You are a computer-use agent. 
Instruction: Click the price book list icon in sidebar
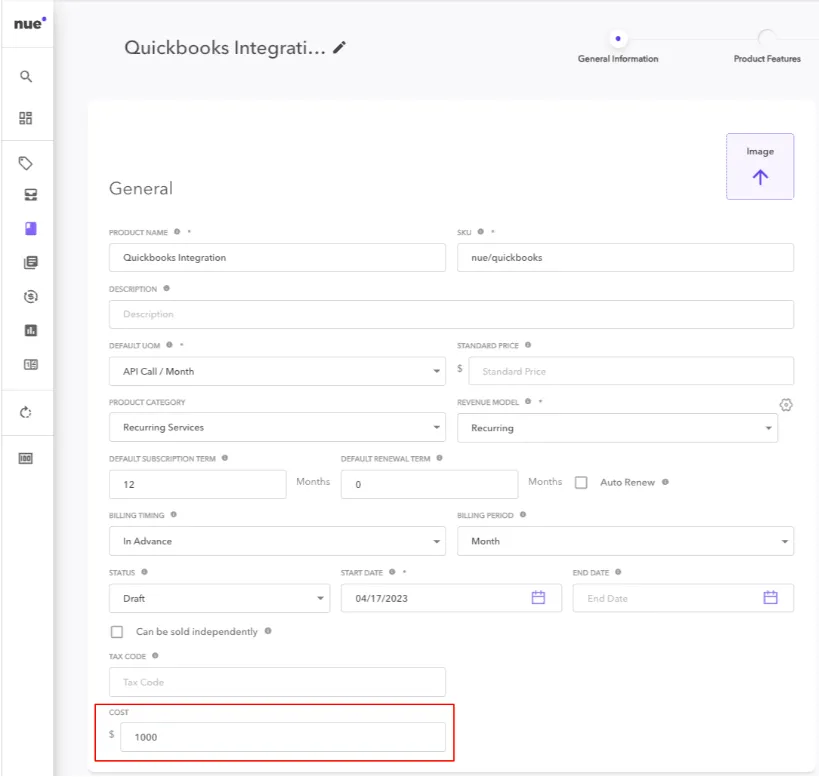click(31, 364)
